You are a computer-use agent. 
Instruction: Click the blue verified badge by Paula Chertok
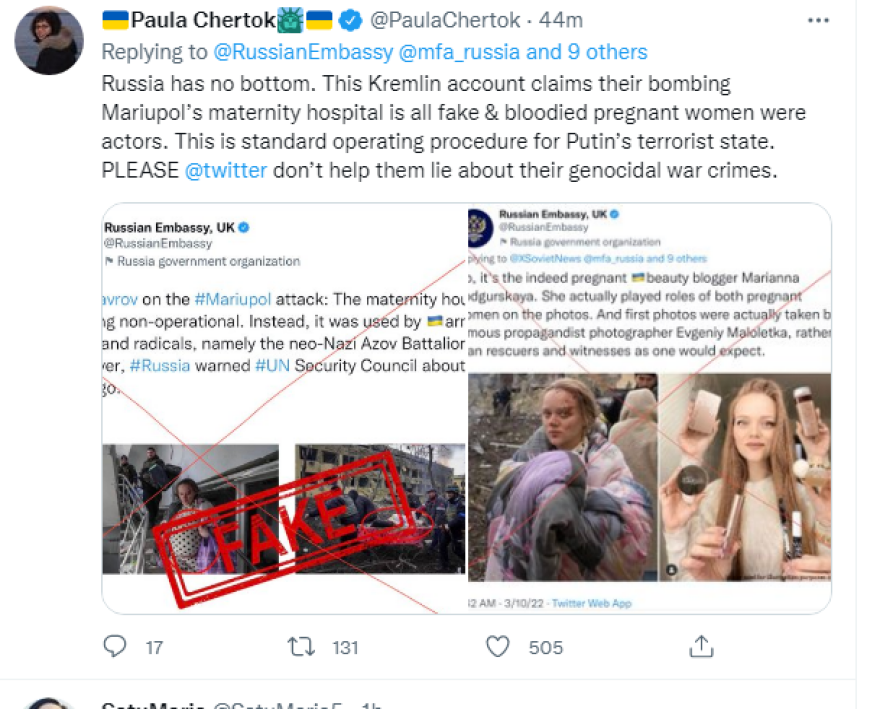(x=351, y=21)
